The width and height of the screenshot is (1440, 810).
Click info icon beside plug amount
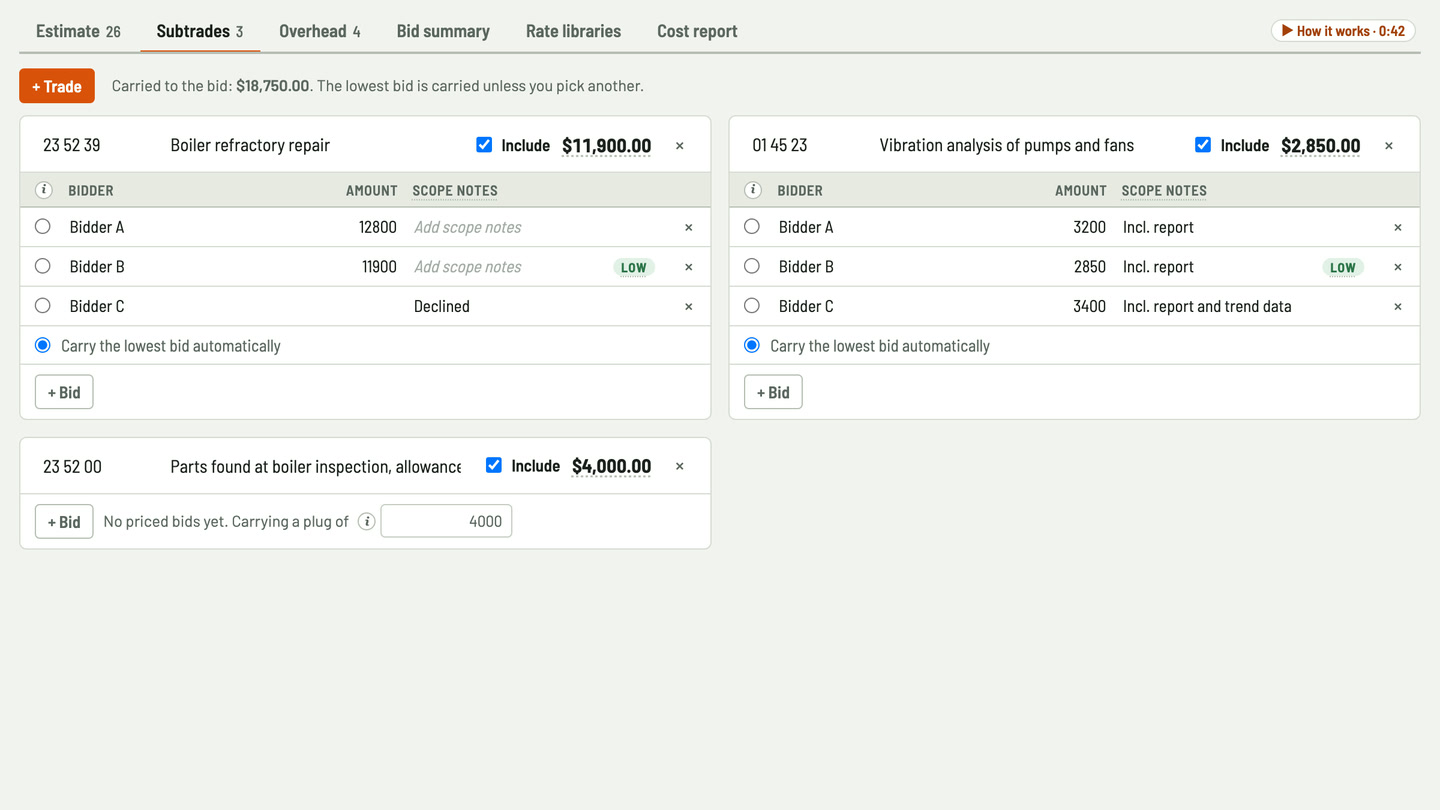pos(367,521)
